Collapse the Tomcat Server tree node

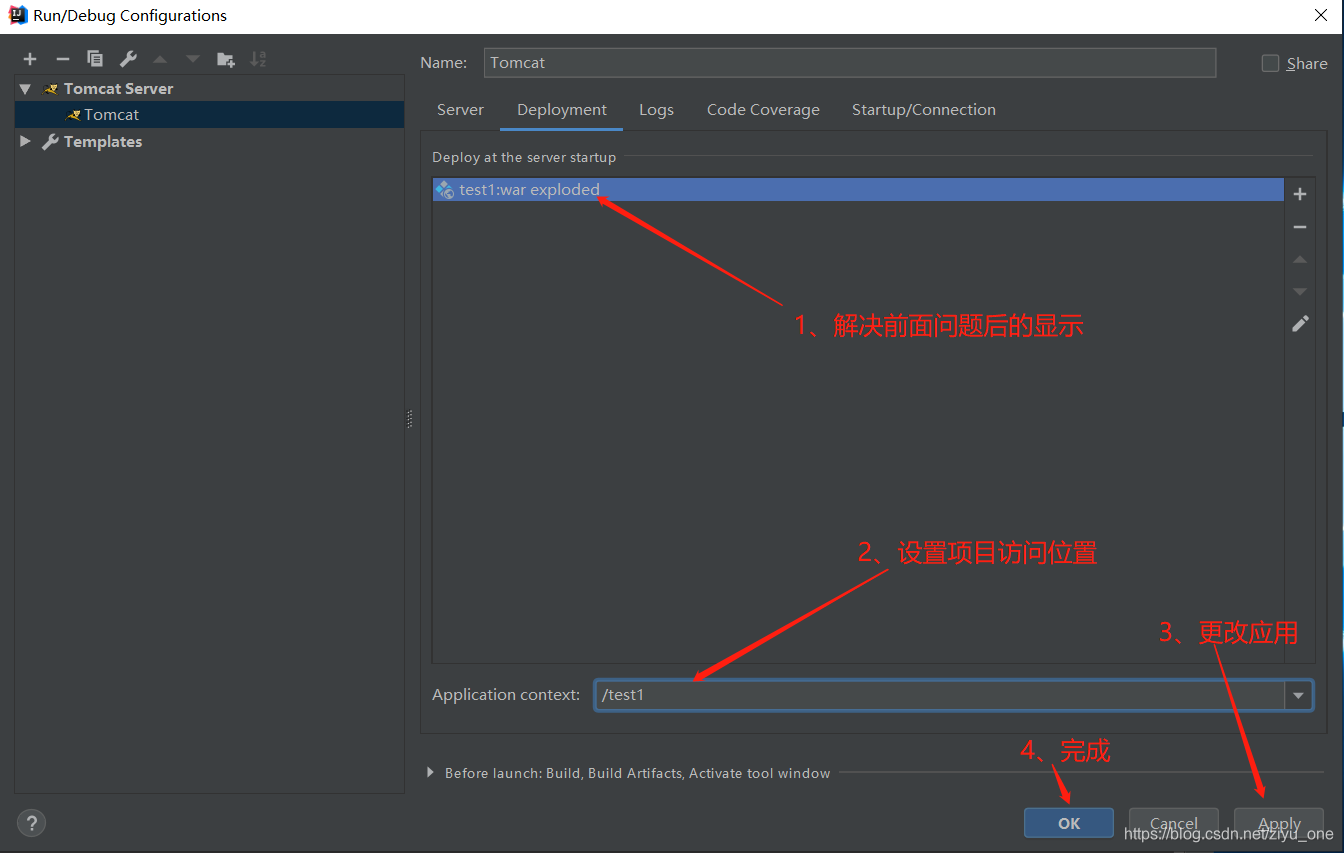coord(25,89)
